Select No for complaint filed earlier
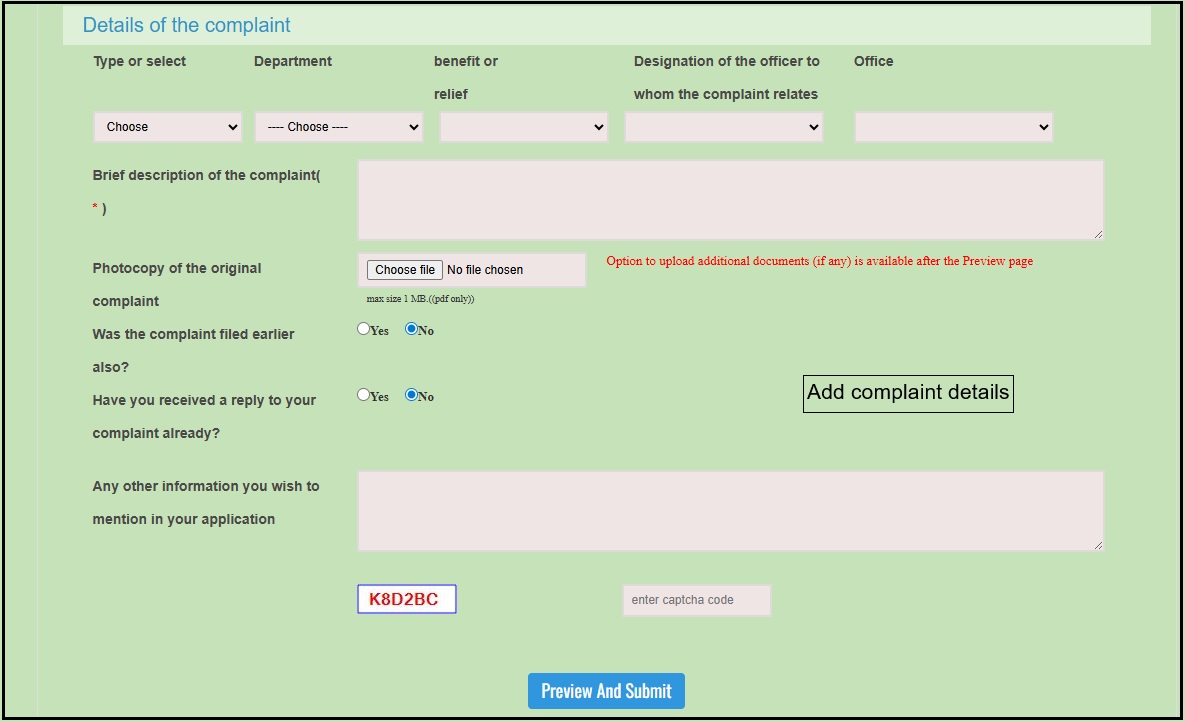This screenshot has width=1185, height=722. pyautogui.click(x=411, y=329)
